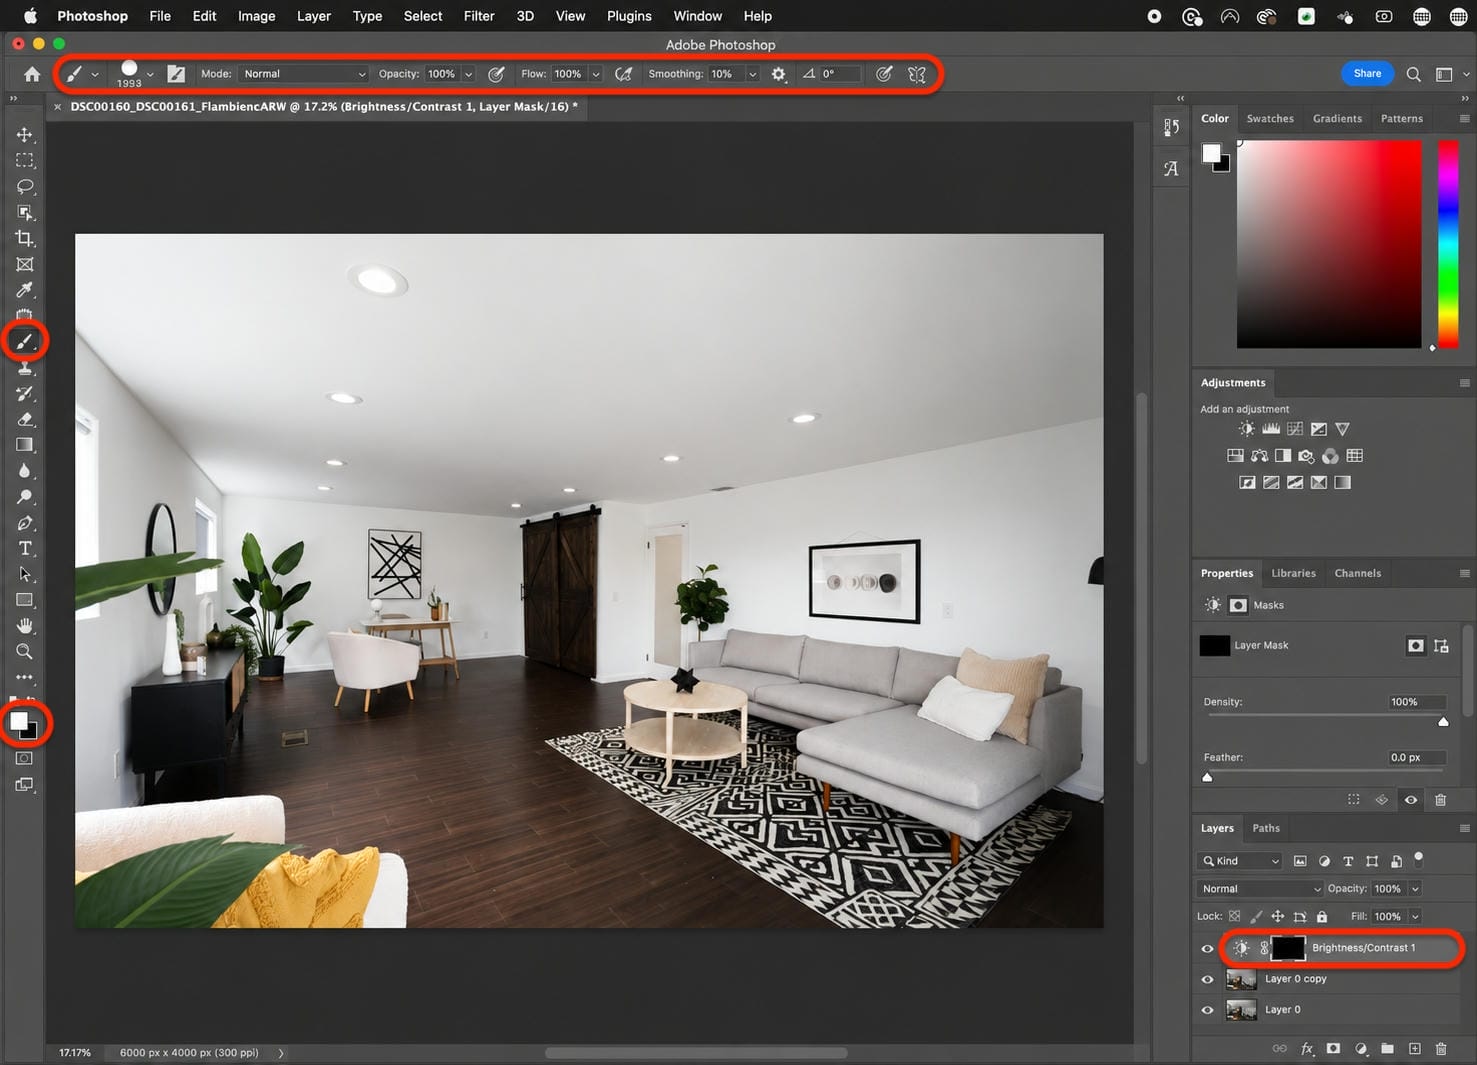The image size is (1477, 1065).
Task: Switch to the Channels tab
Action: click(x=1357, y=573)
